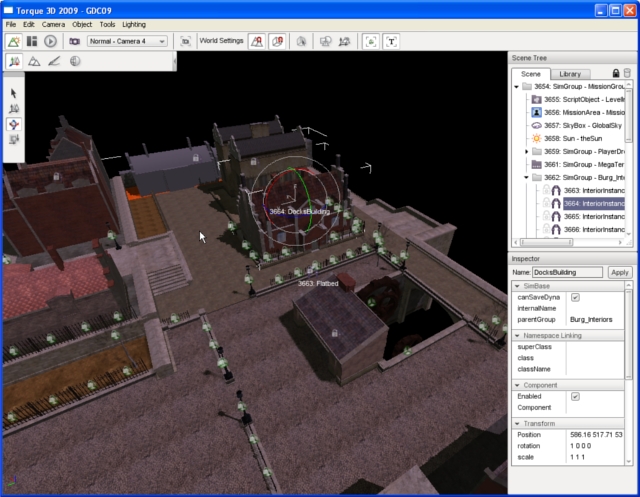This screenshot has height=497, width=640.
Task: Select the arrow pointer tool
Action: (x=14, y=93)
